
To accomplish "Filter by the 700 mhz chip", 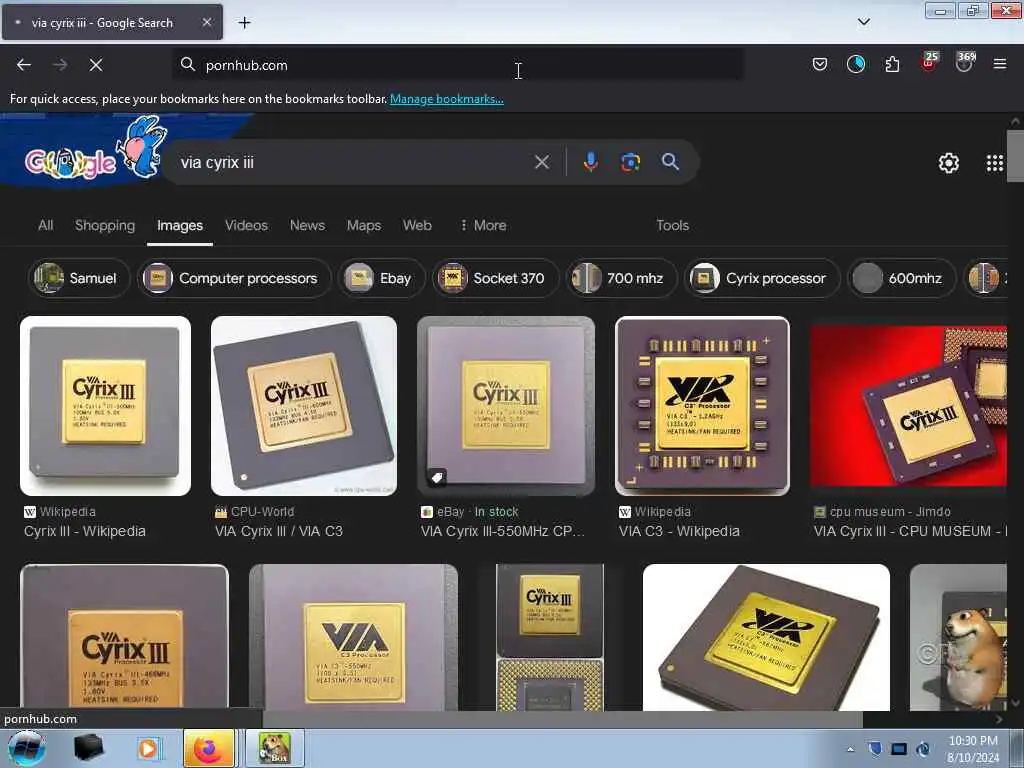I will point(621,278).
